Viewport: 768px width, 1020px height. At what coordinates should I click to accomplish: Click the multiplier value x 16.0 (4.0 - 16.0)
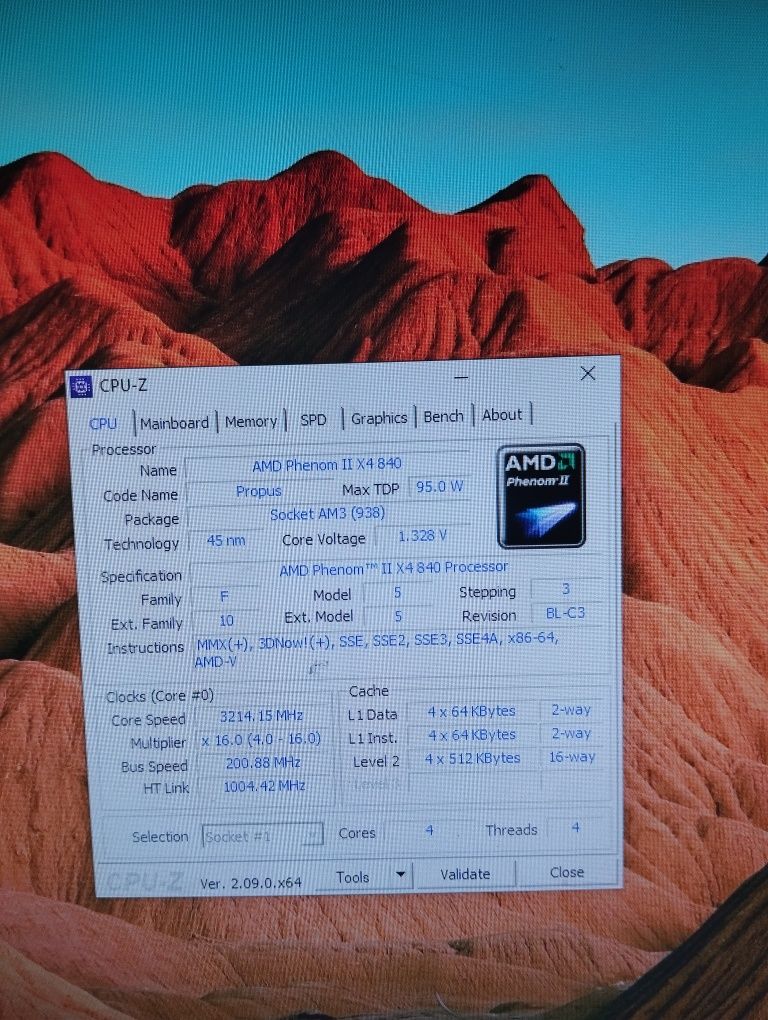tap(261, 740)
